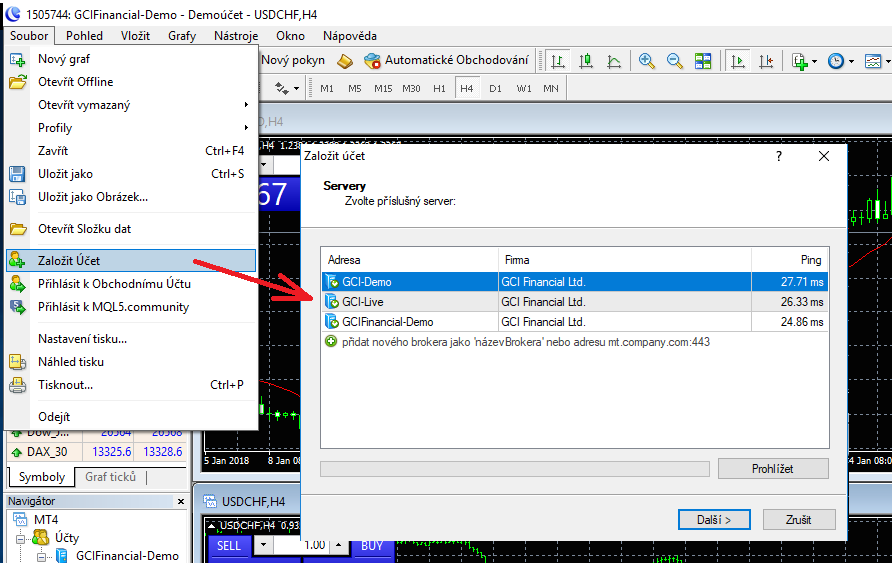Click the Další button

(714, 519)
